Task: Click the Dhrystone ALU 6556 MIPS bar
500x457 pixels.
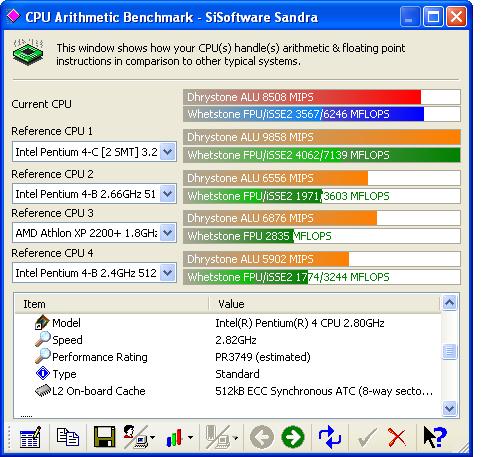Action: point(322,178)
